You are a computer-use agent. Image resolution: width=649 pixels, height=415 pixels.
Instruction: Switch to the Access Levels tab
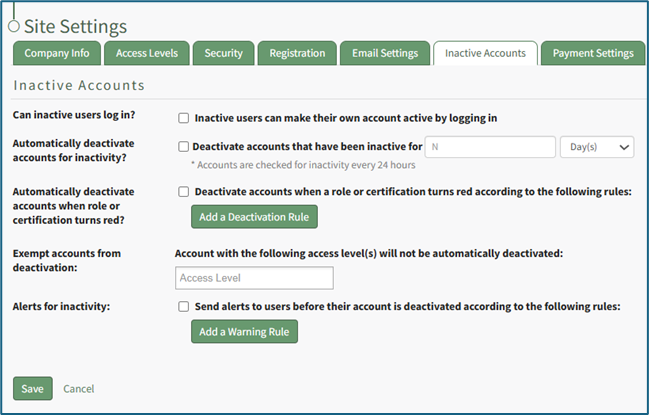[146, 54]
